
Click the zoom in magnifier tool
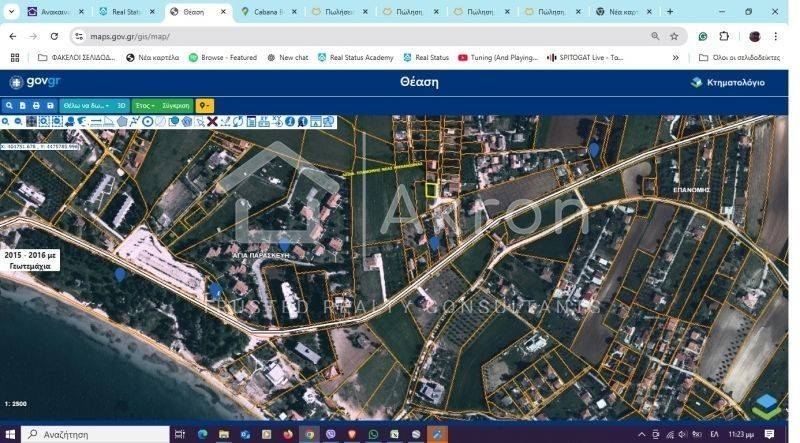click(x=6, y=122)
